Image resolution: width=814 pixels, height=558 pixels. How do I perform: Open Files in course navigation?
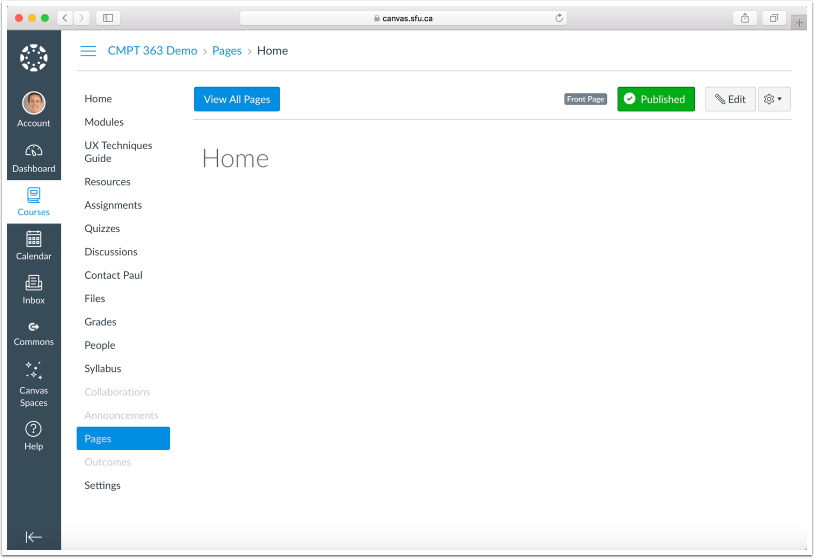pos(95,298)
